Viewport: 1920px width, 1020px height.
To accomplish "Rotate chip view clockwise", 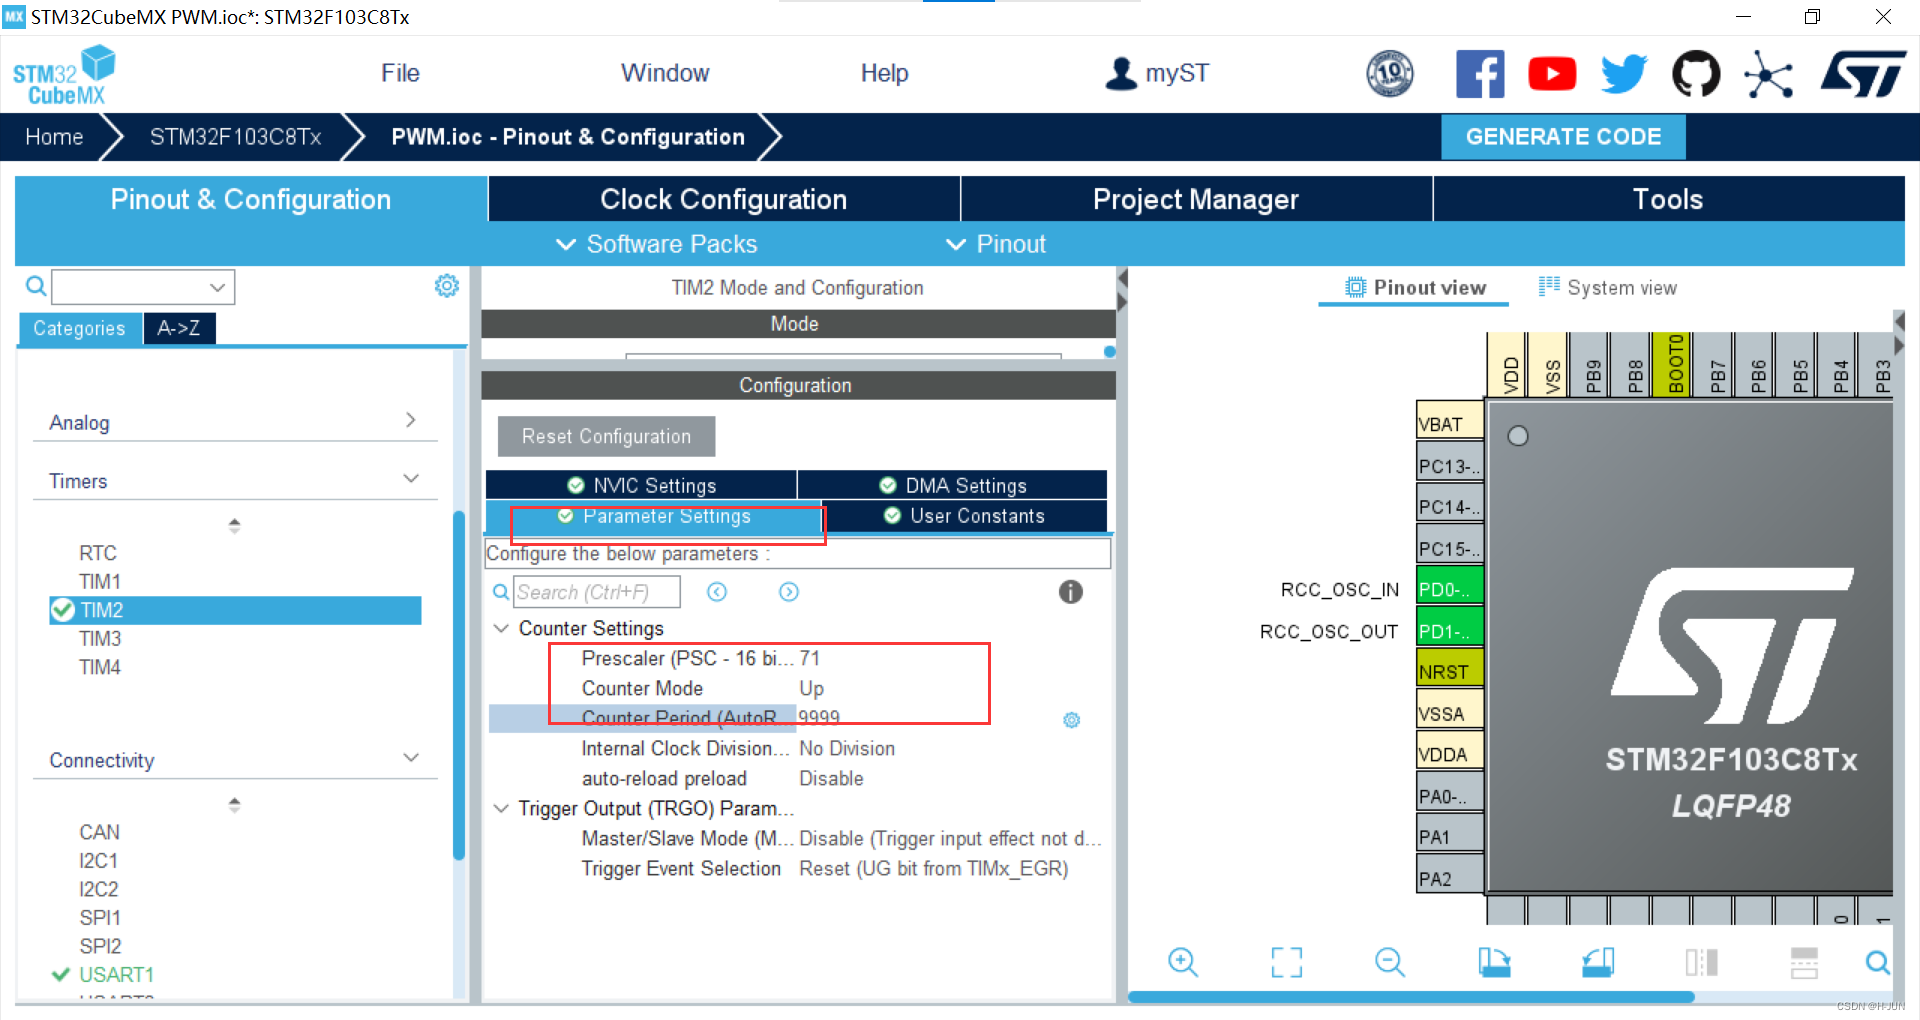I will pyautogui.click(x=1494, y=962).
